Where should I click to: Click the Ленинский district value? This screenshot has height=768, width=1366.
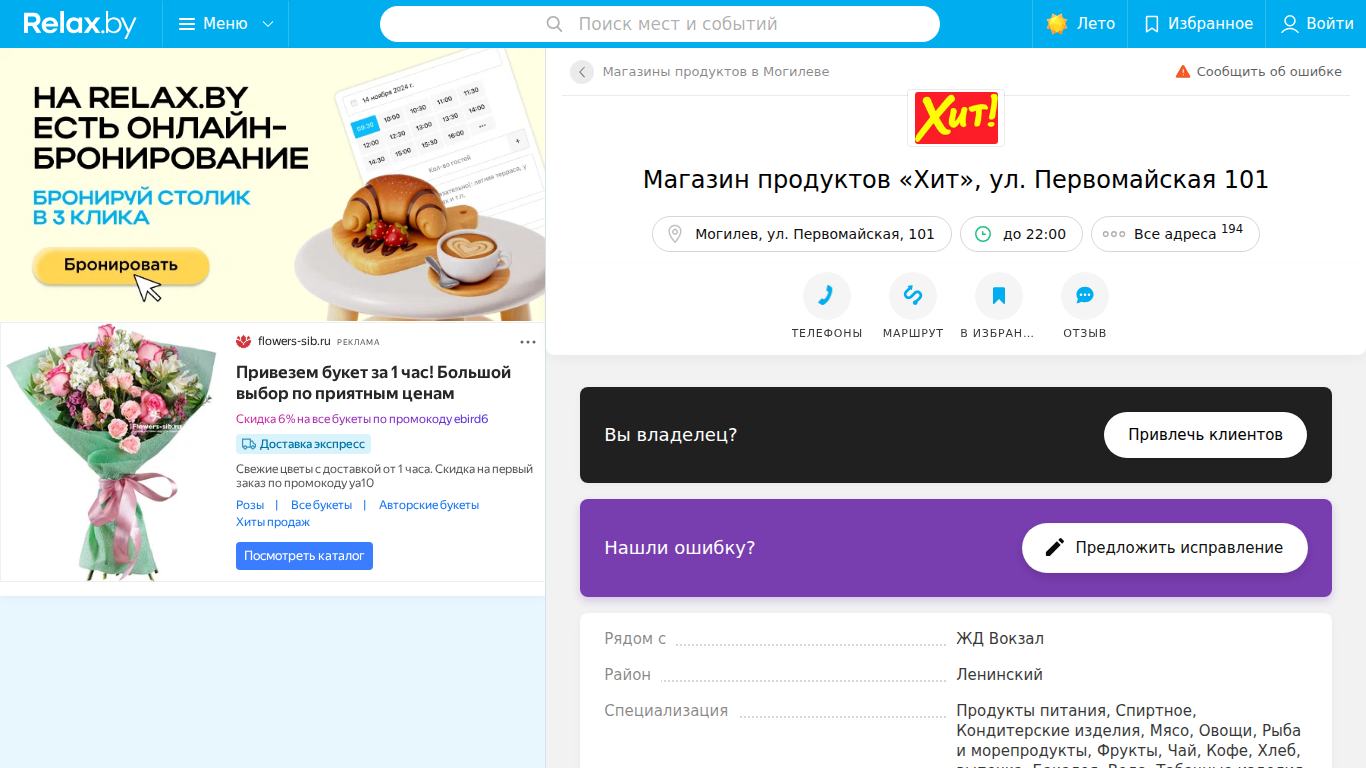click(1000, 675)
